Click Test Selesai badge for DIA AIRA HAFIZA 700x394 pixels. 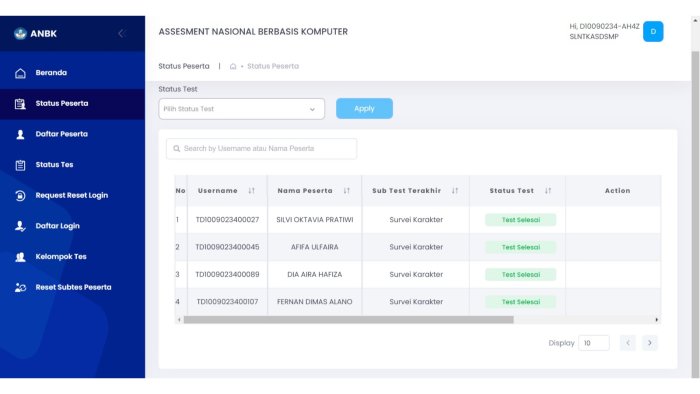pyautogui.click(x=521, y=274)
